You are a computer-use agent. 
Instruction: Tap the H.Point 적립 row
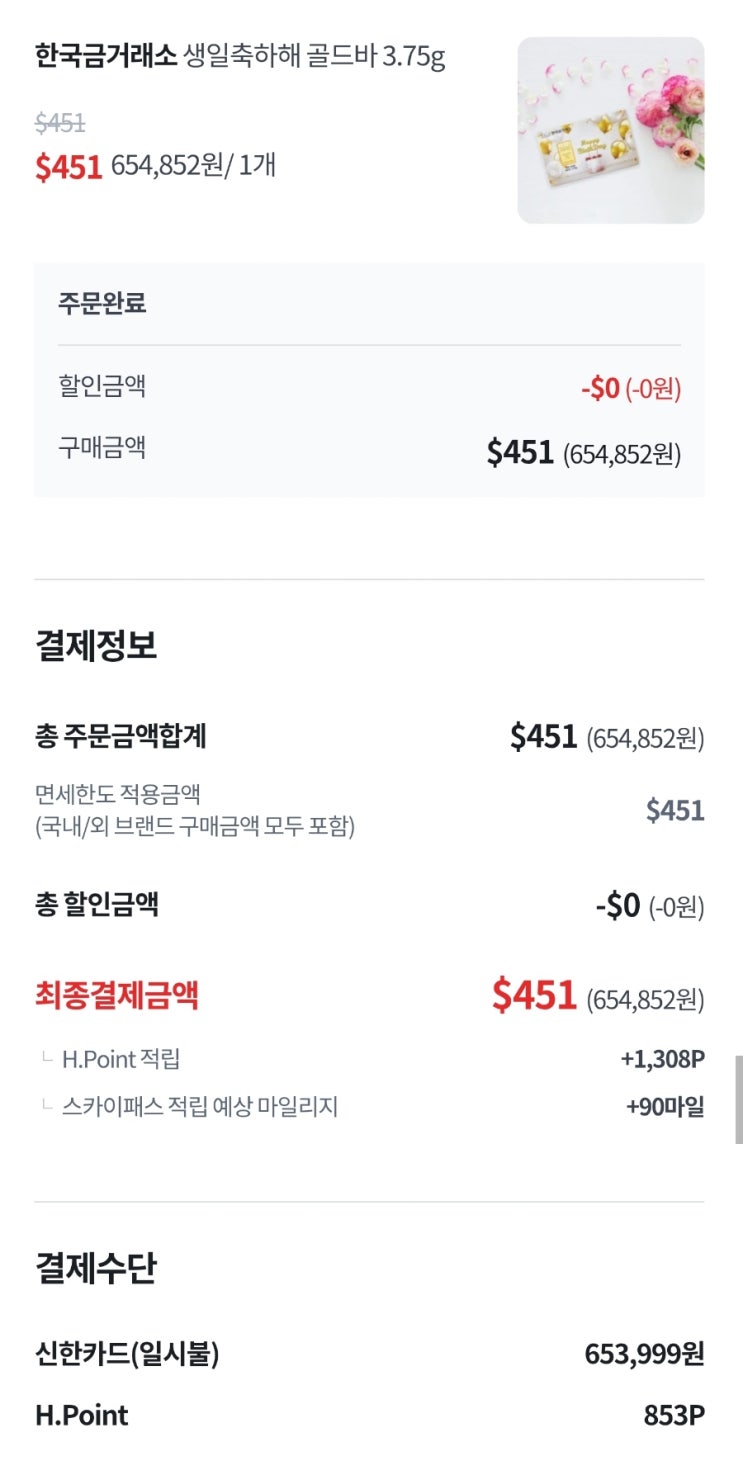tap(121, 1059)
